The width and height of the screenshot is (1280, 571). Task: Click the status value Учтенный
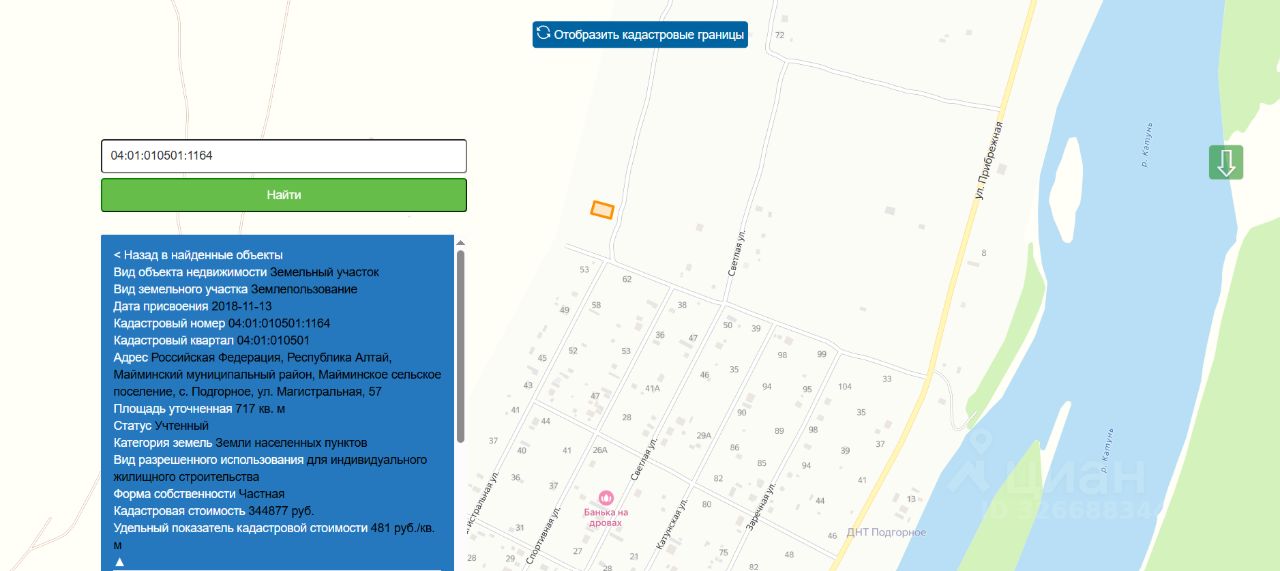click(x=182, y=426)
